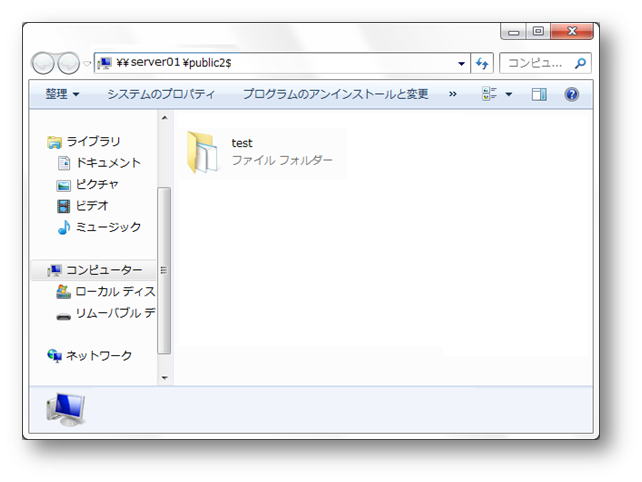Maximize the Explorer window
642x482 pixels.
coord(538,32)
